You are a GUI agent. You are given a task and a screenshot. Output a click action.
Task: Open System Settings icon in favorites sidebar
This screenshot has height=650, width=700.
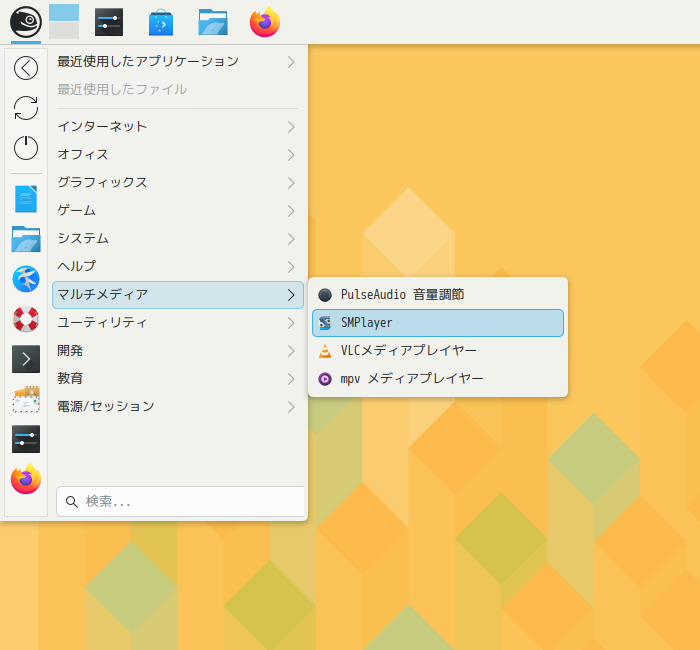(x=26, y=439)
